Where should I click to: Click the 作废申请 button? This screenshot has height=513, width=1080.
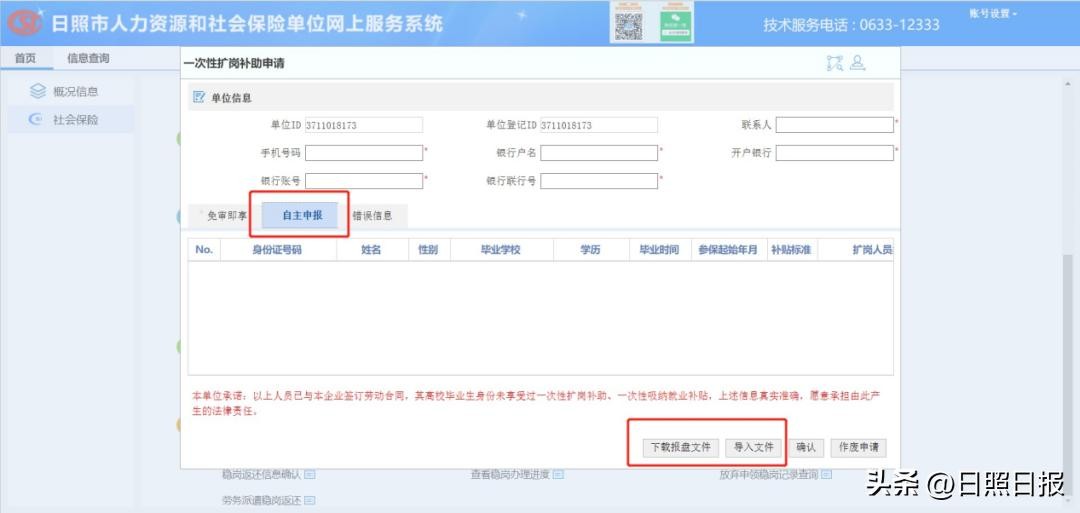[x=857, y=448]
